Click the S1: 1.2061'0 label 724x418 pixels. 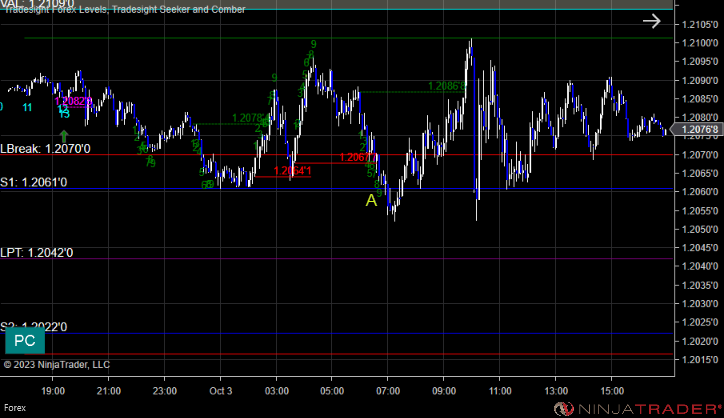(x=34, y=182)
